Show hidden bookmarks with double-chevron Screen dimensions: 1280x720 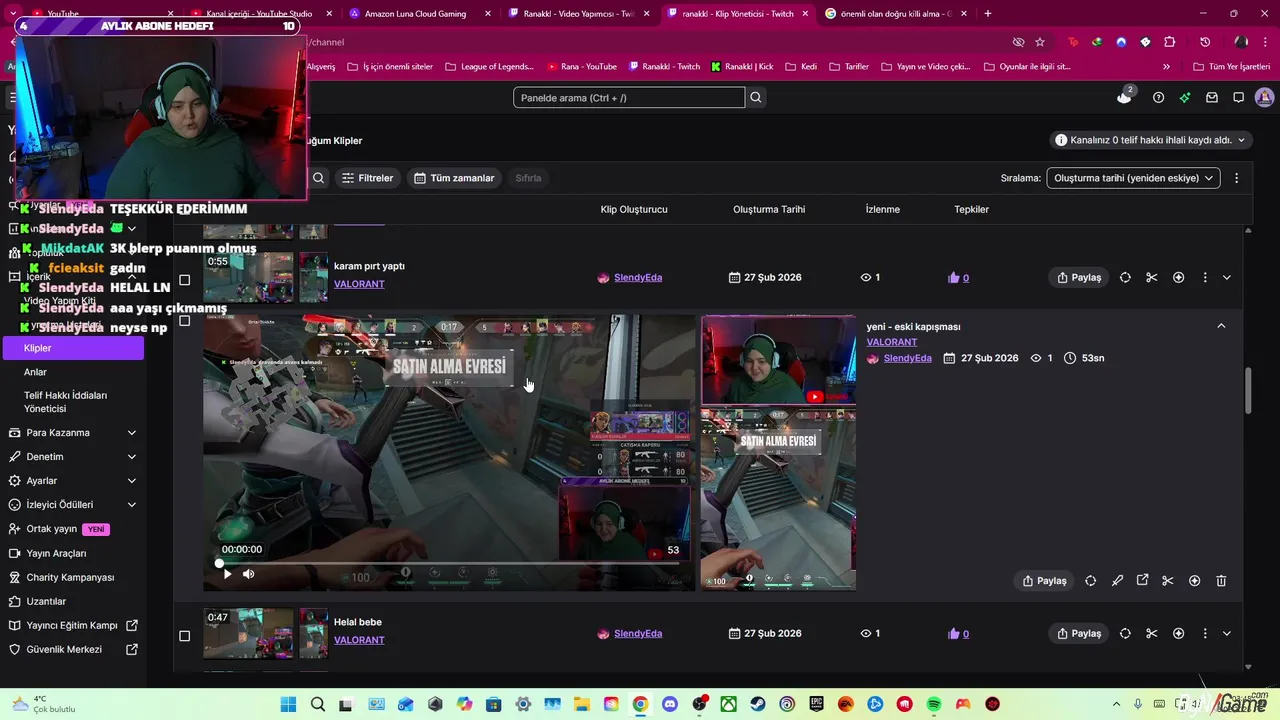(x=1166, y=67)
